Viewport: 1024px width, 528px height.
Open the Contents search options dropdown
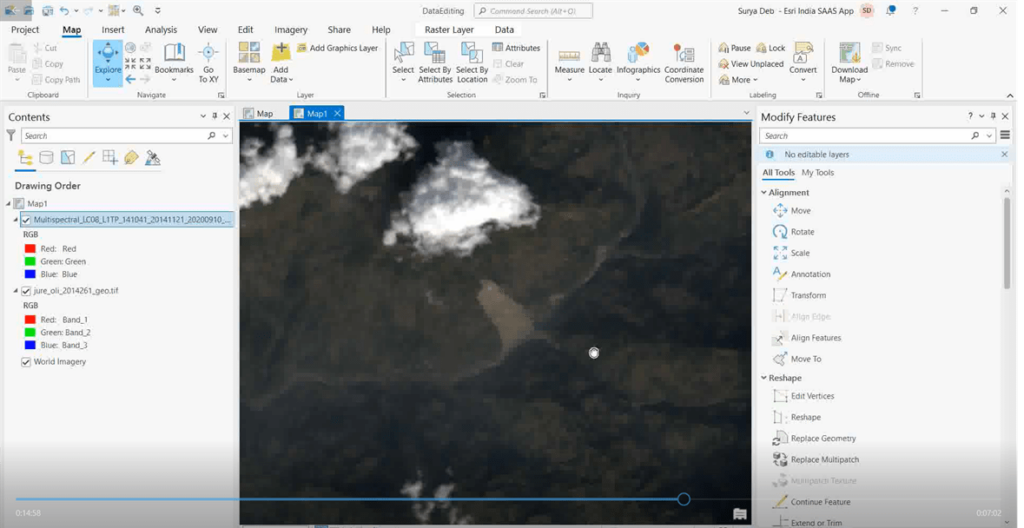(225, 136)
